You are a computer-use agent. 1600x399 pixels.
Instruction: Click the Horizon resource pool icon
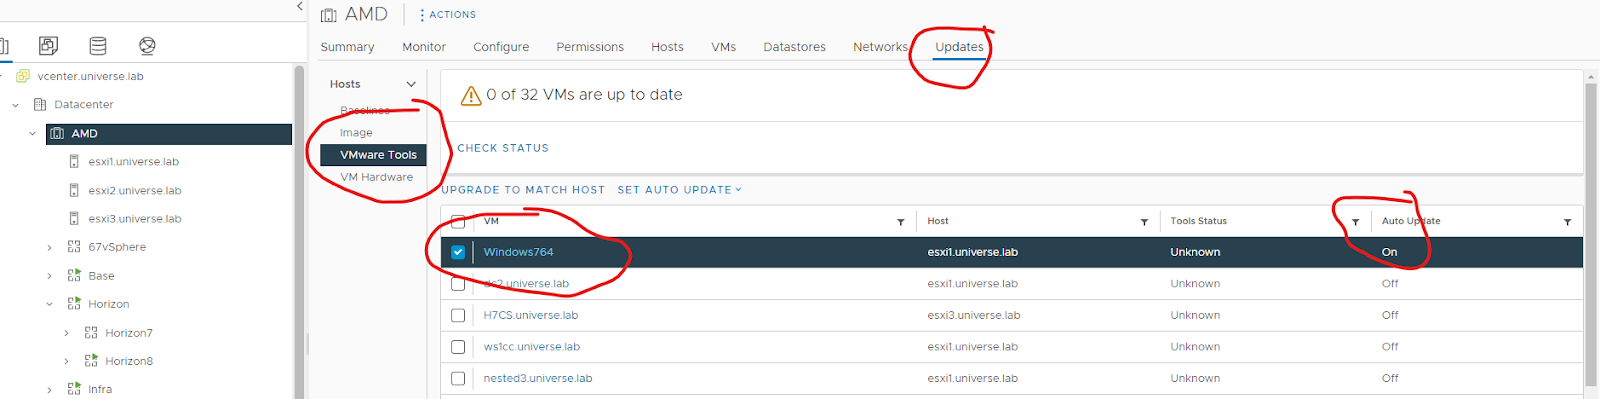74,303
